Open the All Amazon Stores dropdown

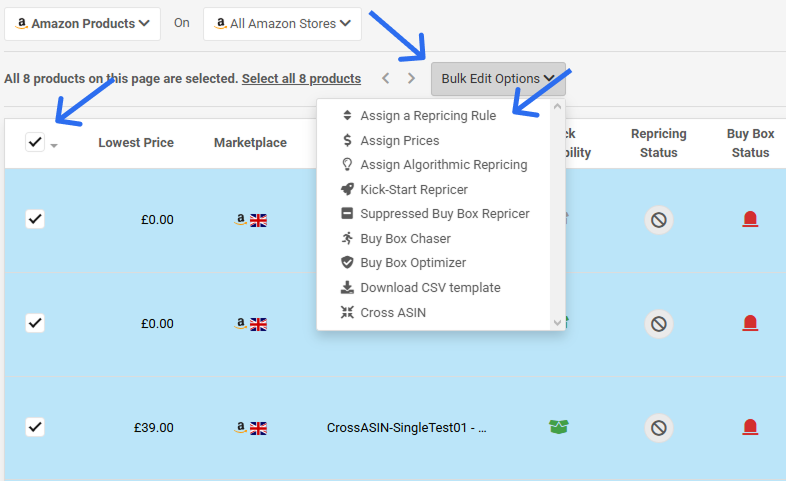[282, 24]
